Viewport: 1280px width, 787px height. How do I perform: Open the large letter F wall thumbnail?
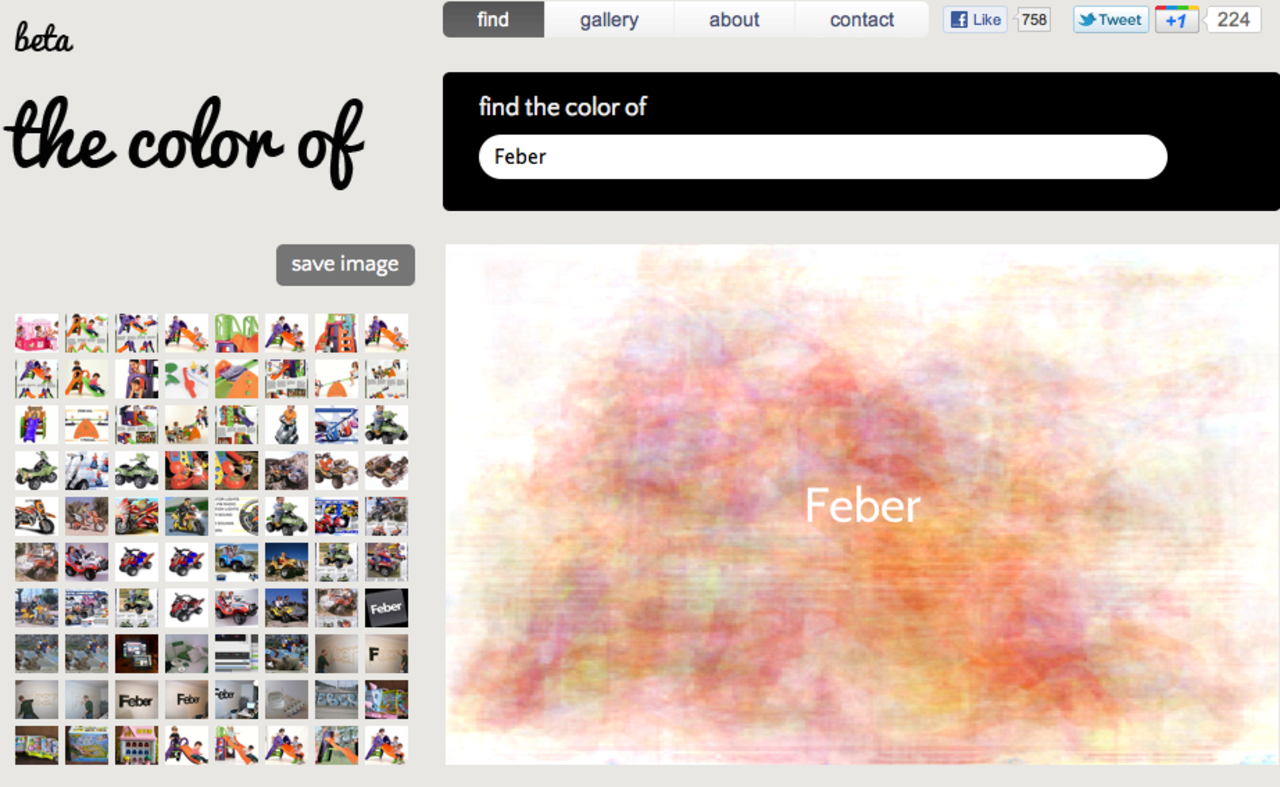(386, 653)
